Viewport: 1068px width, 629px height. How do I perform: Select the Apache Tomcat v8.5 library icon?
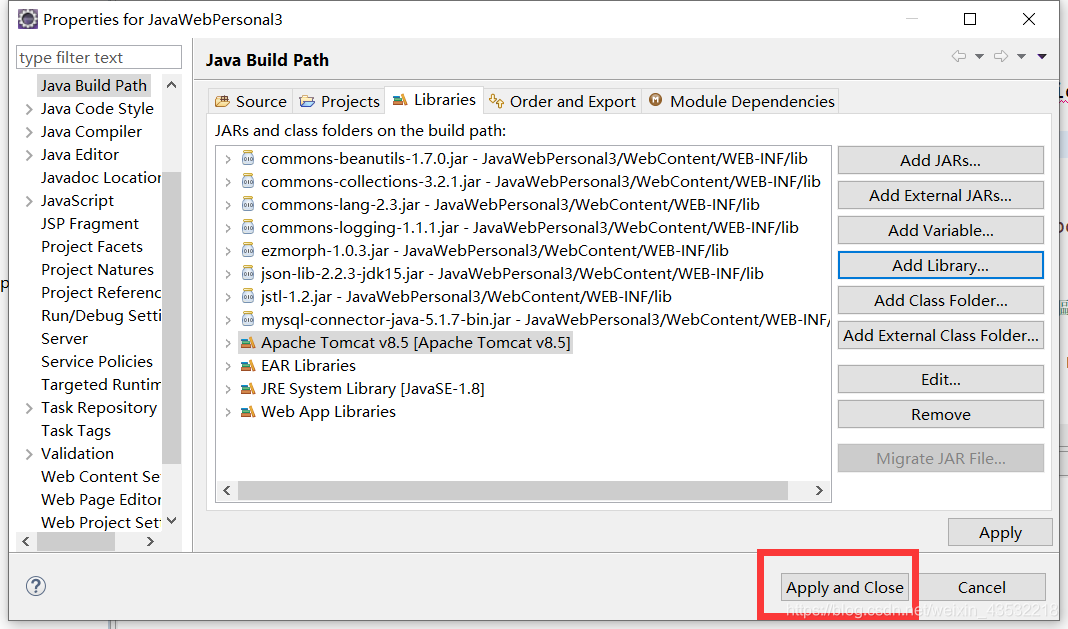click(x=250, y=342)
